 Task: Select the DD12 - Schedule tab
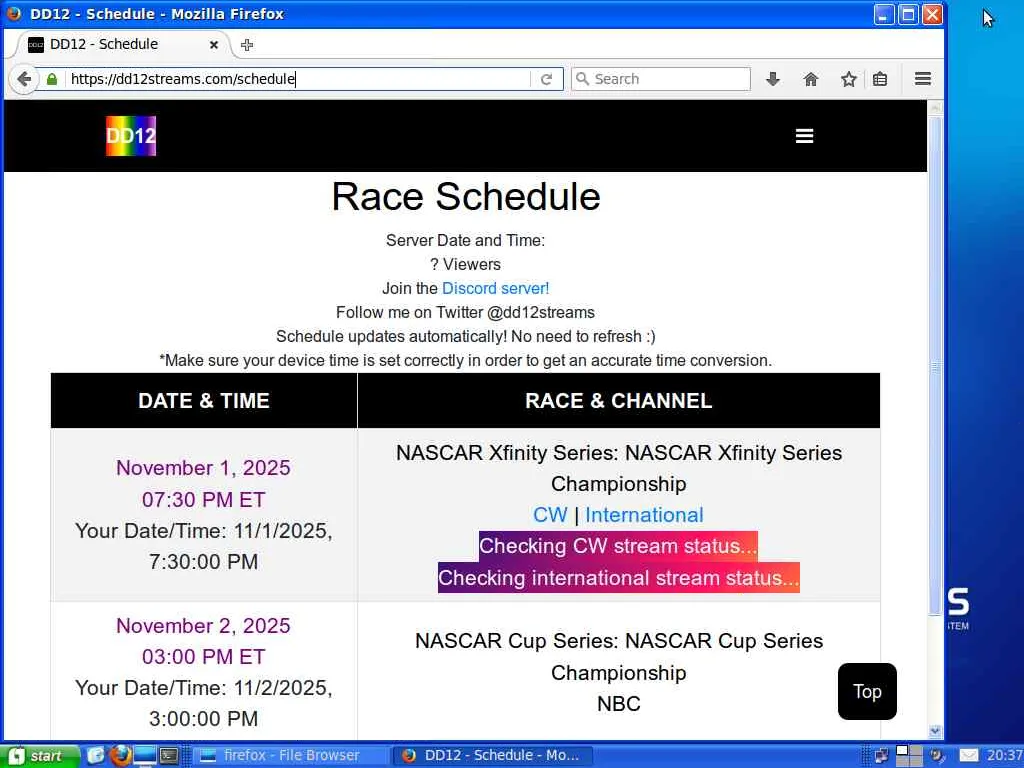pos(124,44)
